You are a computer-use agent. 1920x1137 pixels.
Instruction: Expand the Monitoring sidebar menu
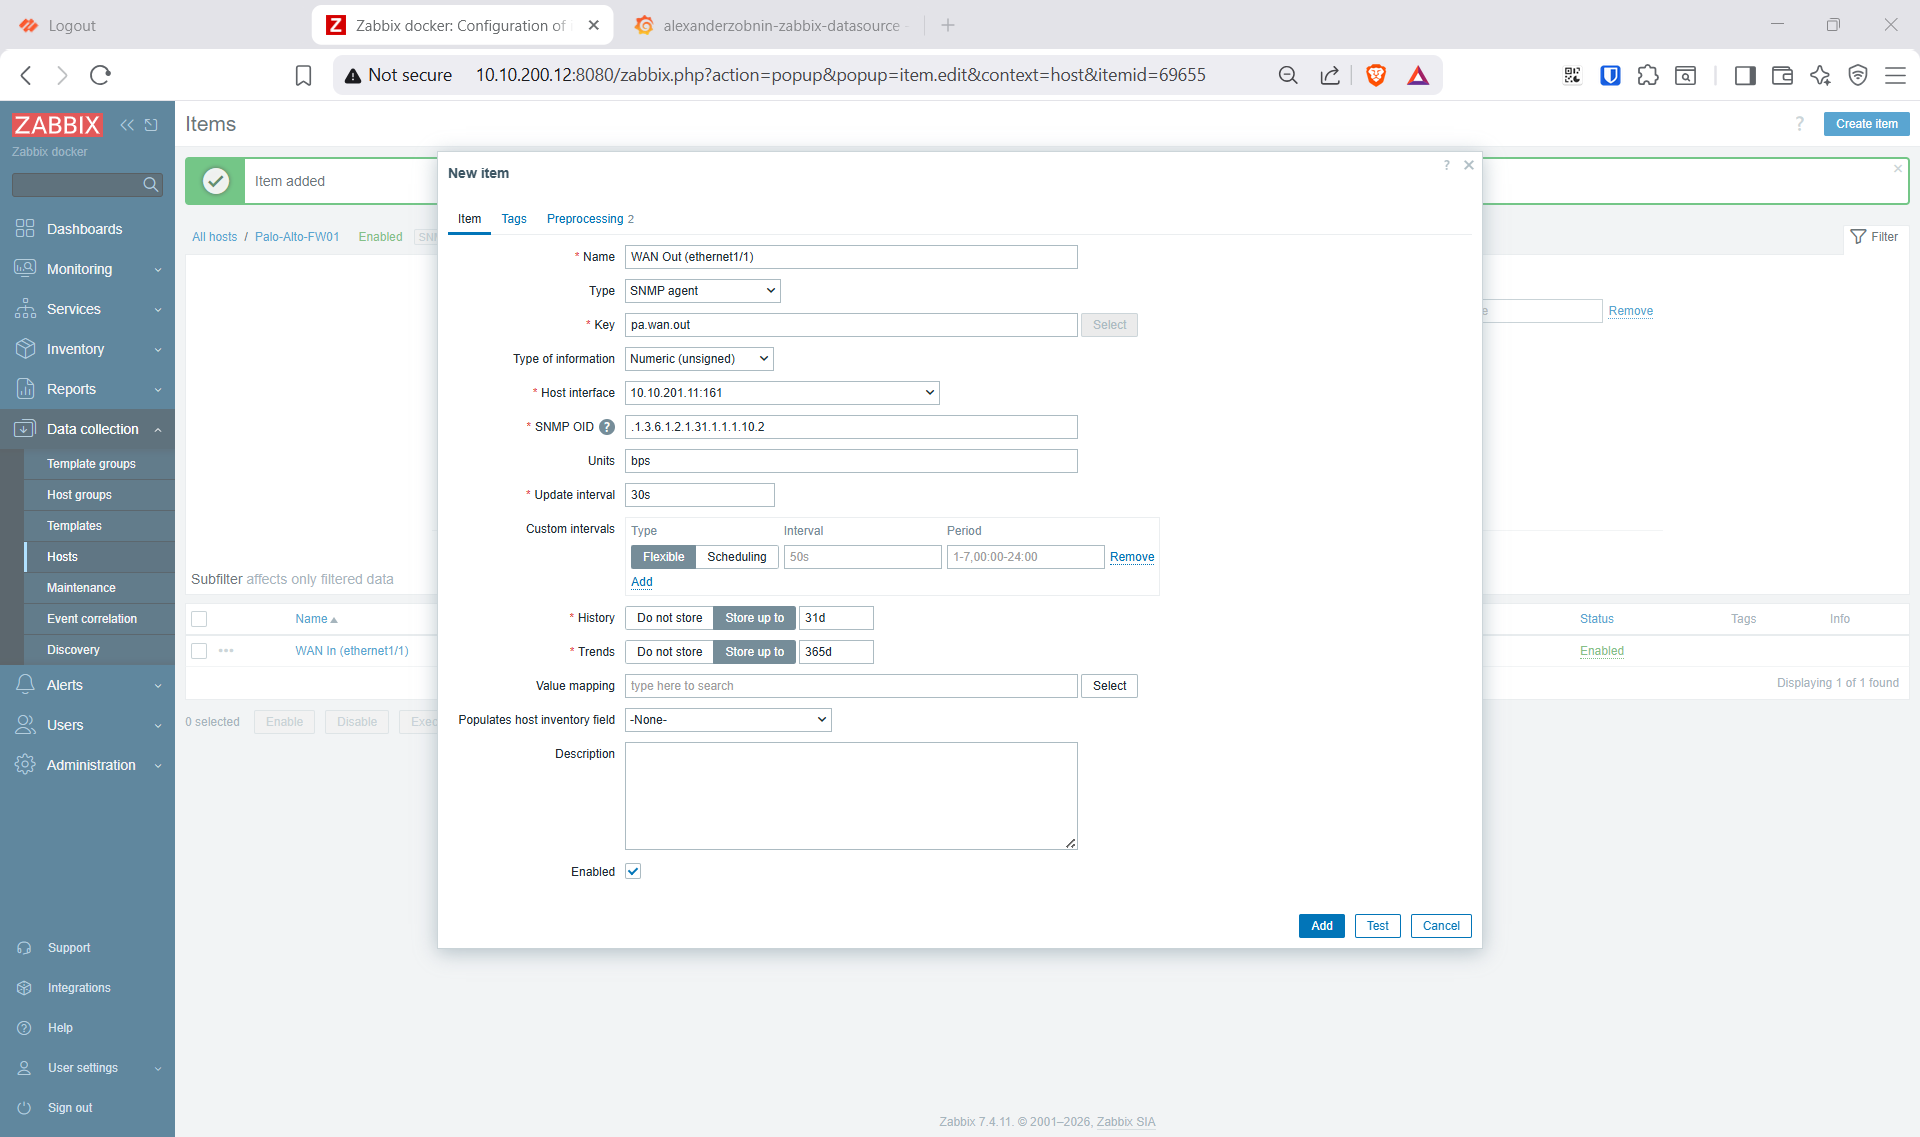click(x=88, y=269)
